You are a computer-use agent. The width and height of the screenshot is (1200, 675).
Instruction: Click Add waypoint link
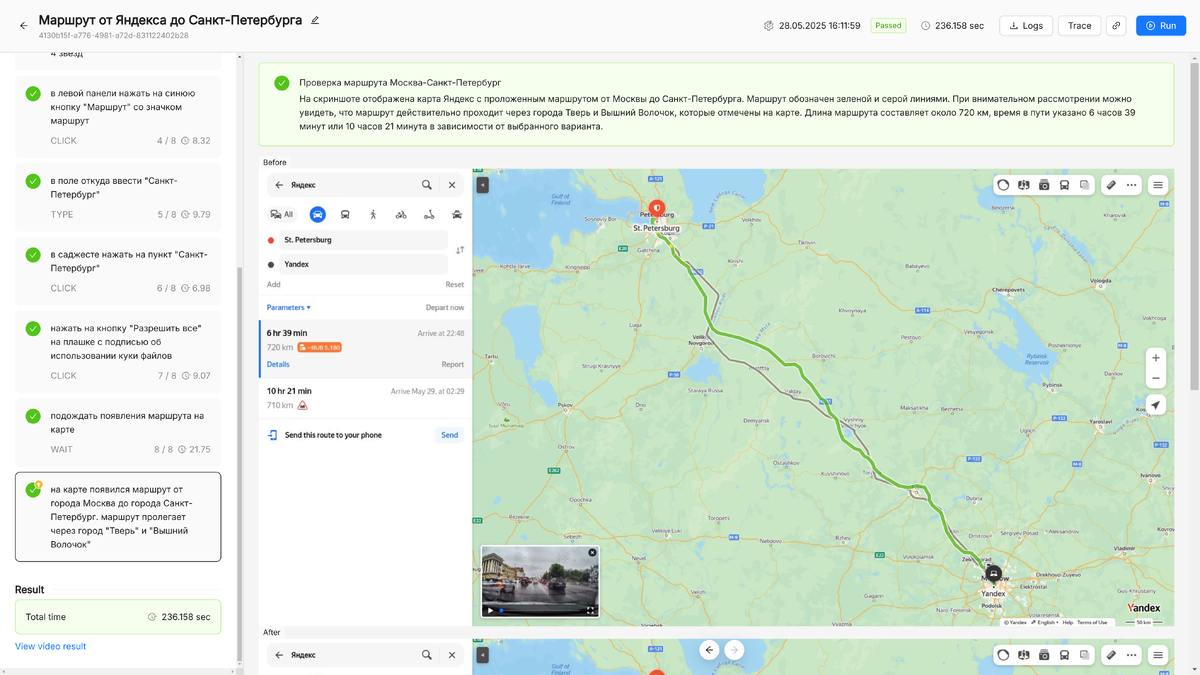pyautogui.click(x=274, y=285)
